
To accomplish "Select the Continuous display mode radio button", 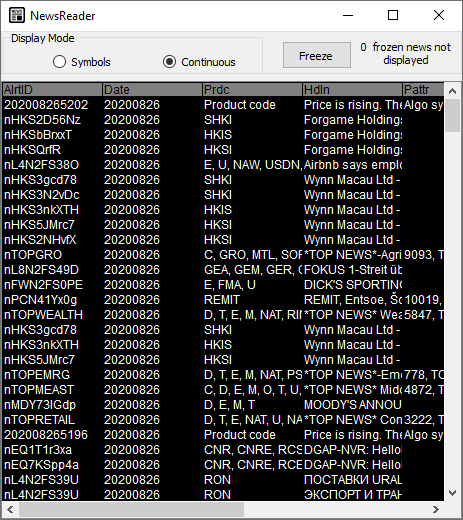I will [169, 62].
